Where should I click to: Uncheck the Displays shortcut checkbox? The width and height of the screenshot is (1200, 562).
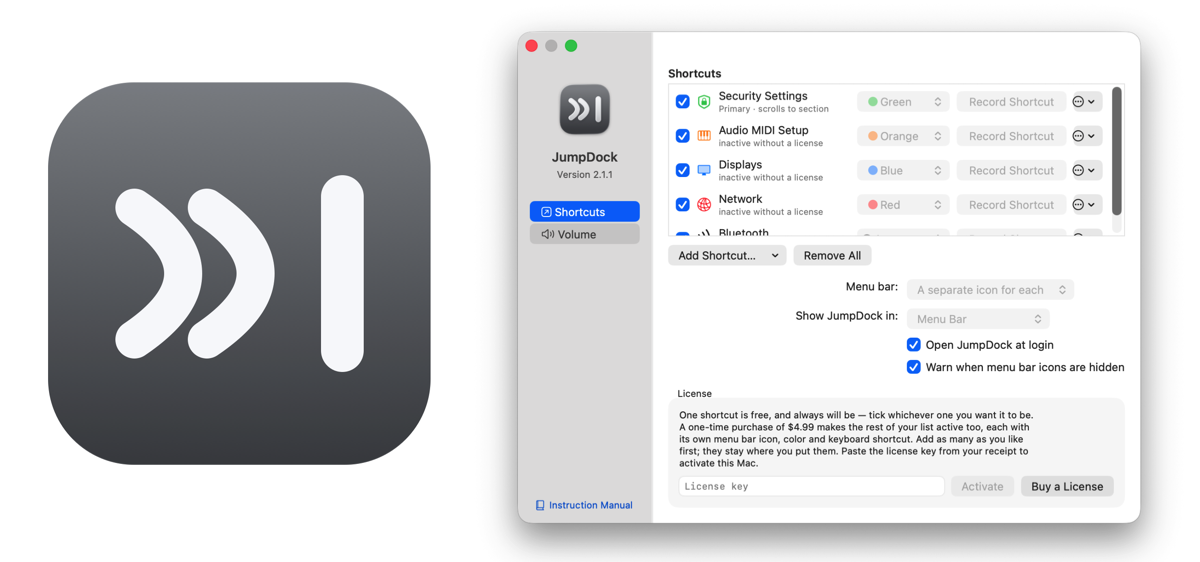tap(682, 170)
